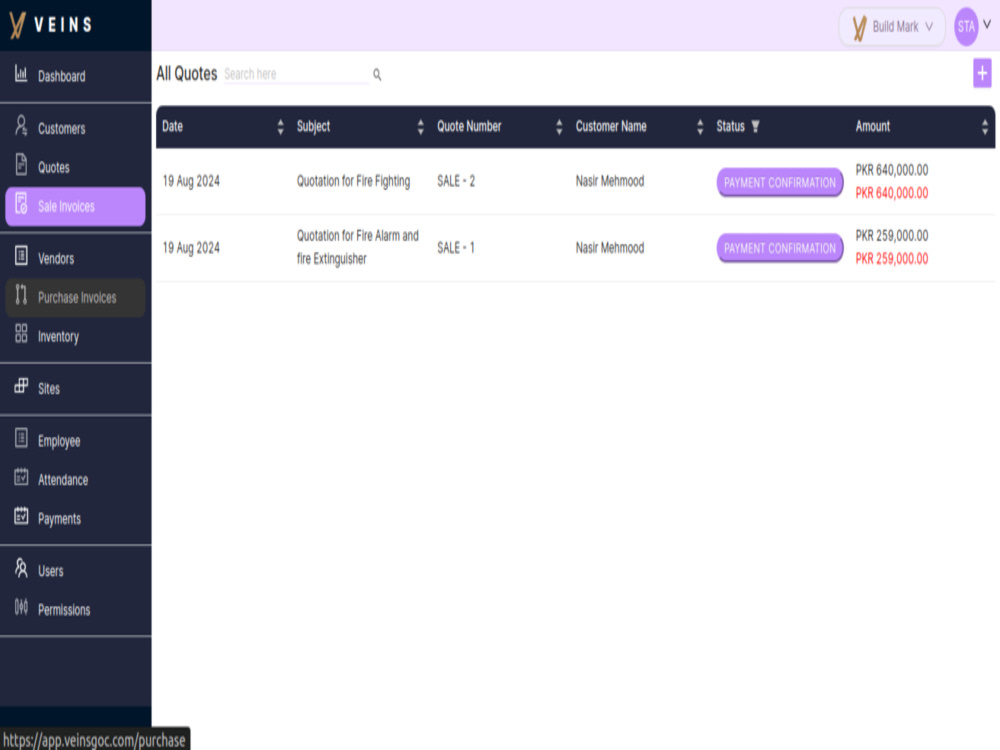1000x750 pixels.
Task: Click subject Quotation for Fire Alarm and fire Extinguisher
Action: coord(358,247)
